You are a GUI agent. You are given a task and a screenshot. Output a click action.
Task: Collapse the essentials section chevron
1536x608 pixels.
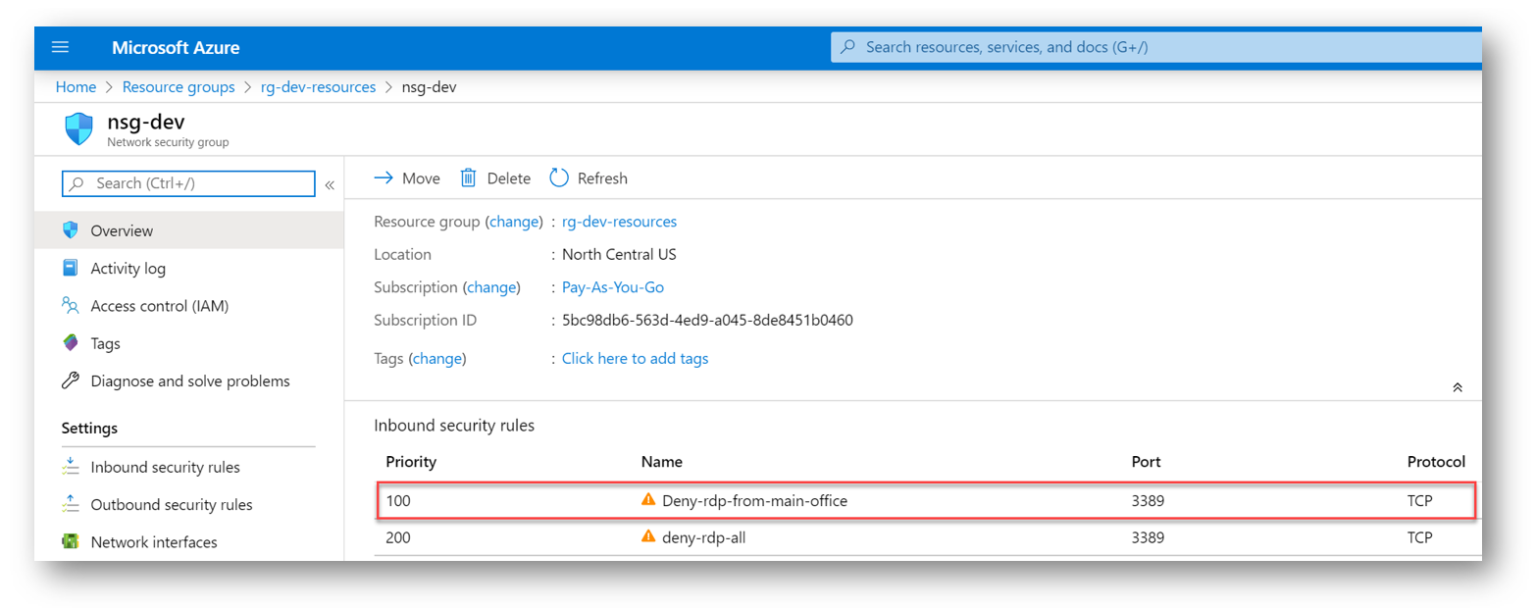[1458, 387]
